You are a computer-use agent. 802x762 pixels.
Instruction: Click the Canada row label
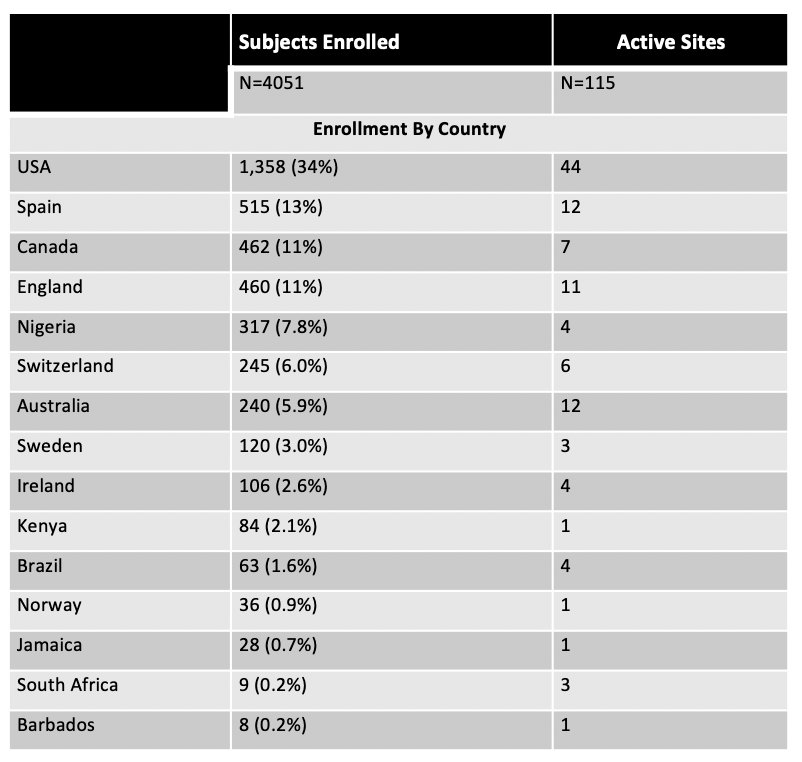(120, 253)
